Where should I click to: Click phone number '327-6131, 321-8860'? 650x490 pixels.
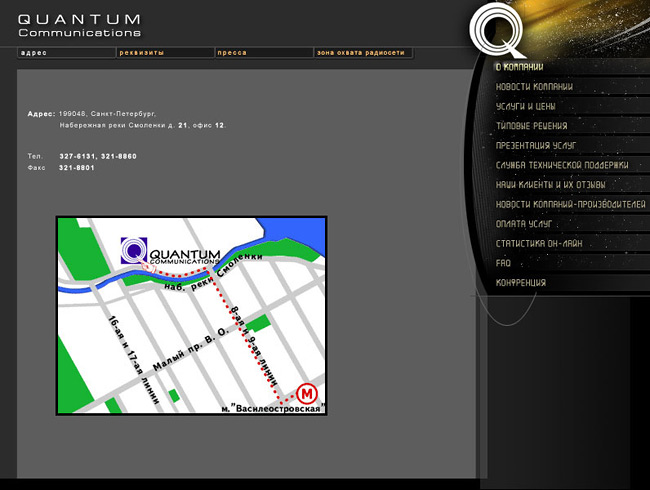pos(98,156)
